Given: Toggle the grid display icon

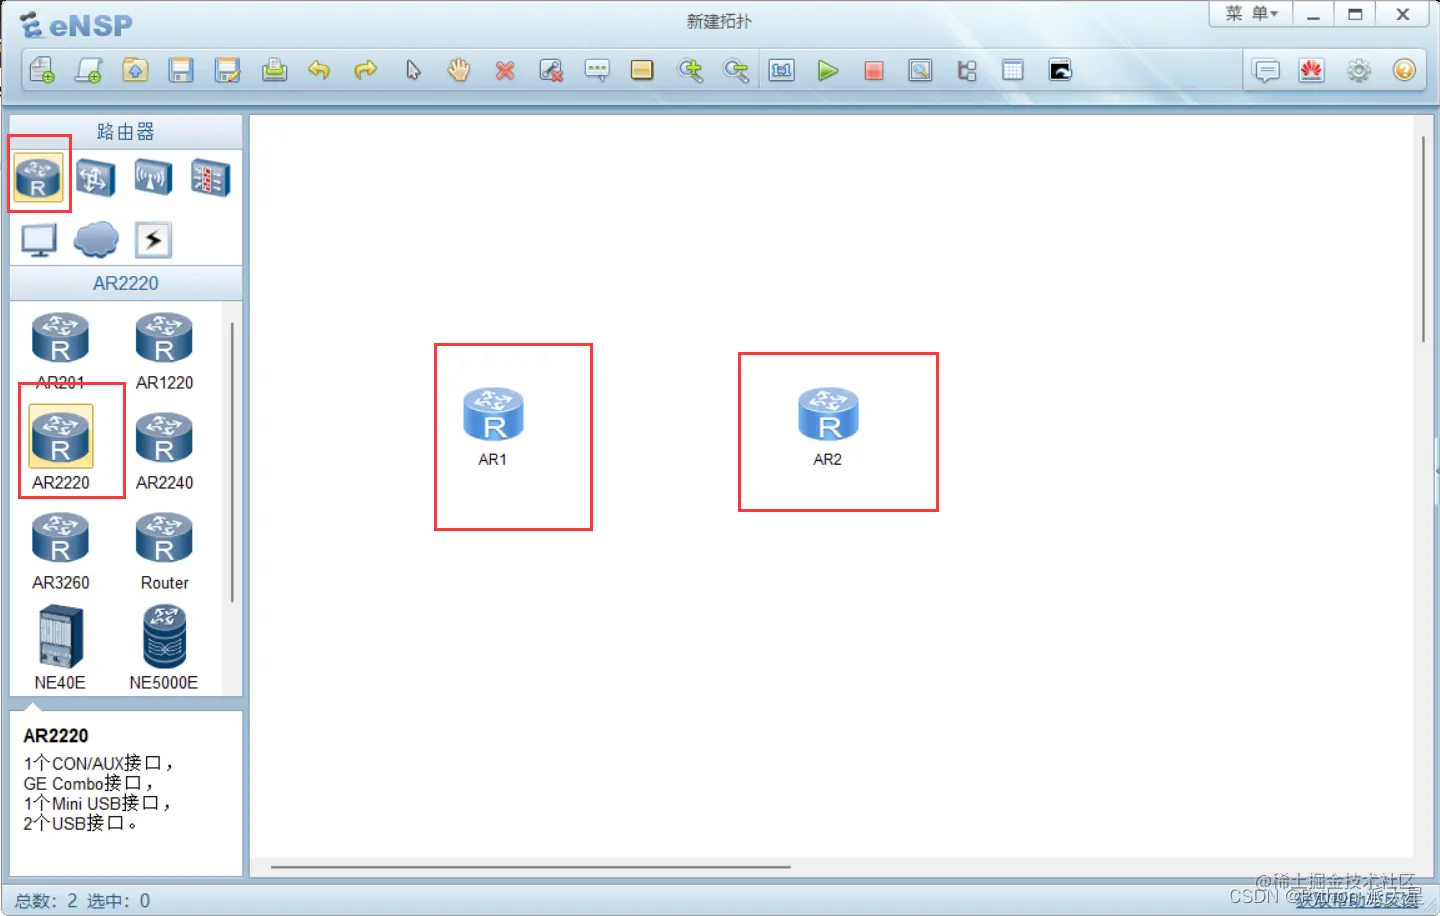Looking at the screenshot, I should point(1013,70).
